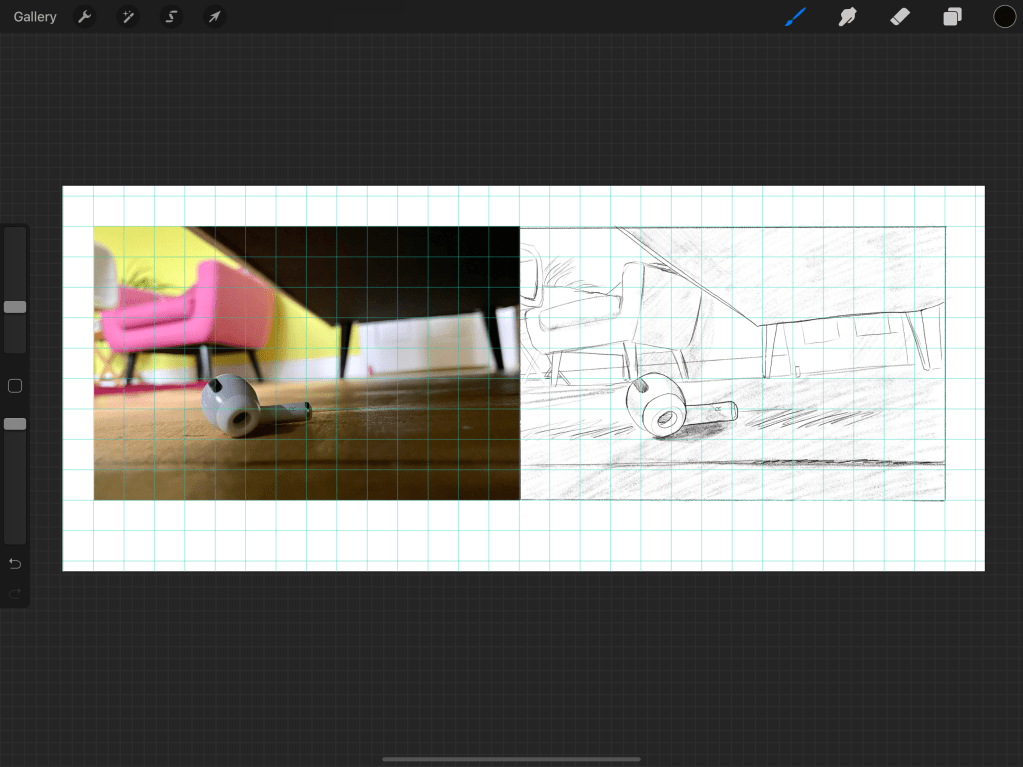The height and width of the screenshot is (767, 1023).
Task: Click the redo arrow in sidebar
Action: click(15, 594)
